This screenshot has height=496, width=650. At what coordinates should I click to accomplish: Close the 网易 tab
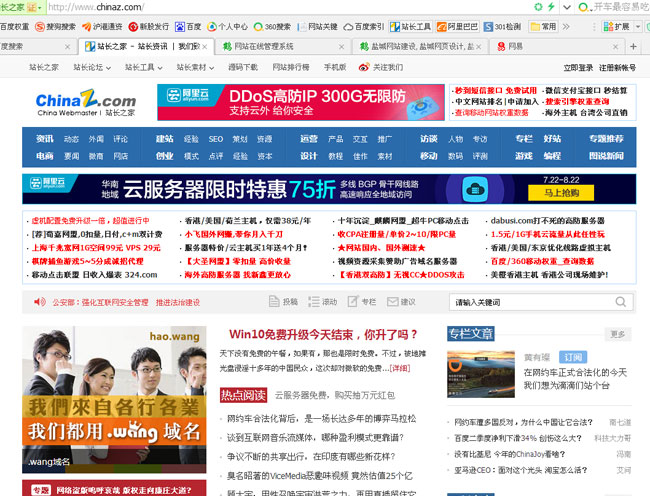coord(616,47)
